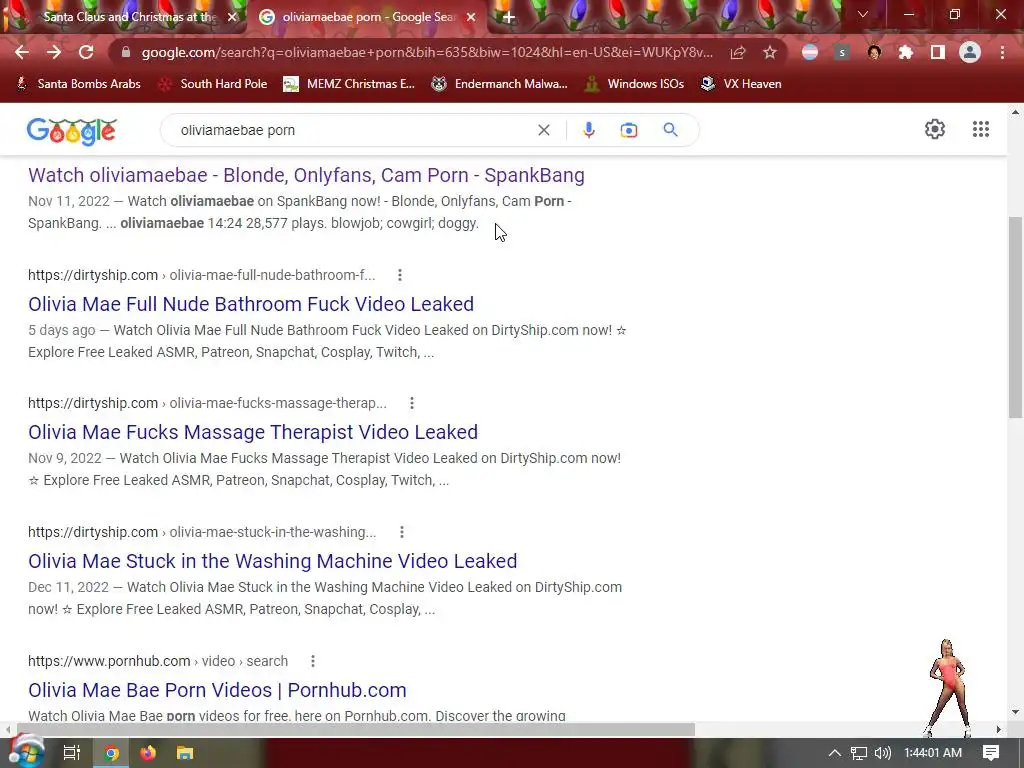The height and width of the screenshot is (768, 1024).
Task: Click the vertical scrollbar down arrow
Action: pyautogui.click(x=1015, y=712)
